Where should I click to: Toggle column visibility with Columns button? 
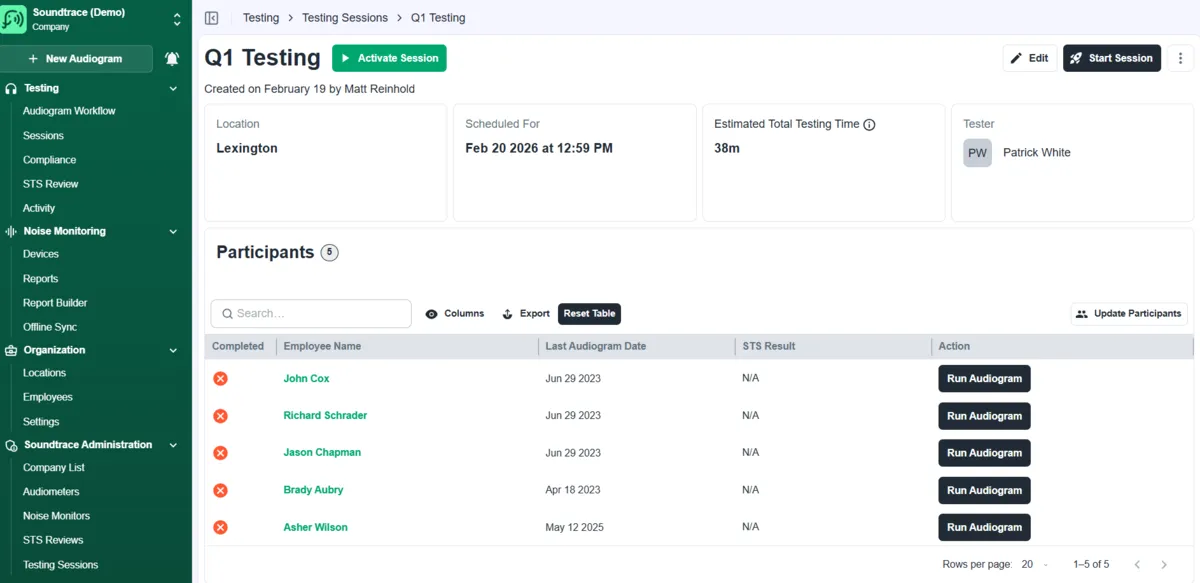pyautogui.click(x=455, y=314)
